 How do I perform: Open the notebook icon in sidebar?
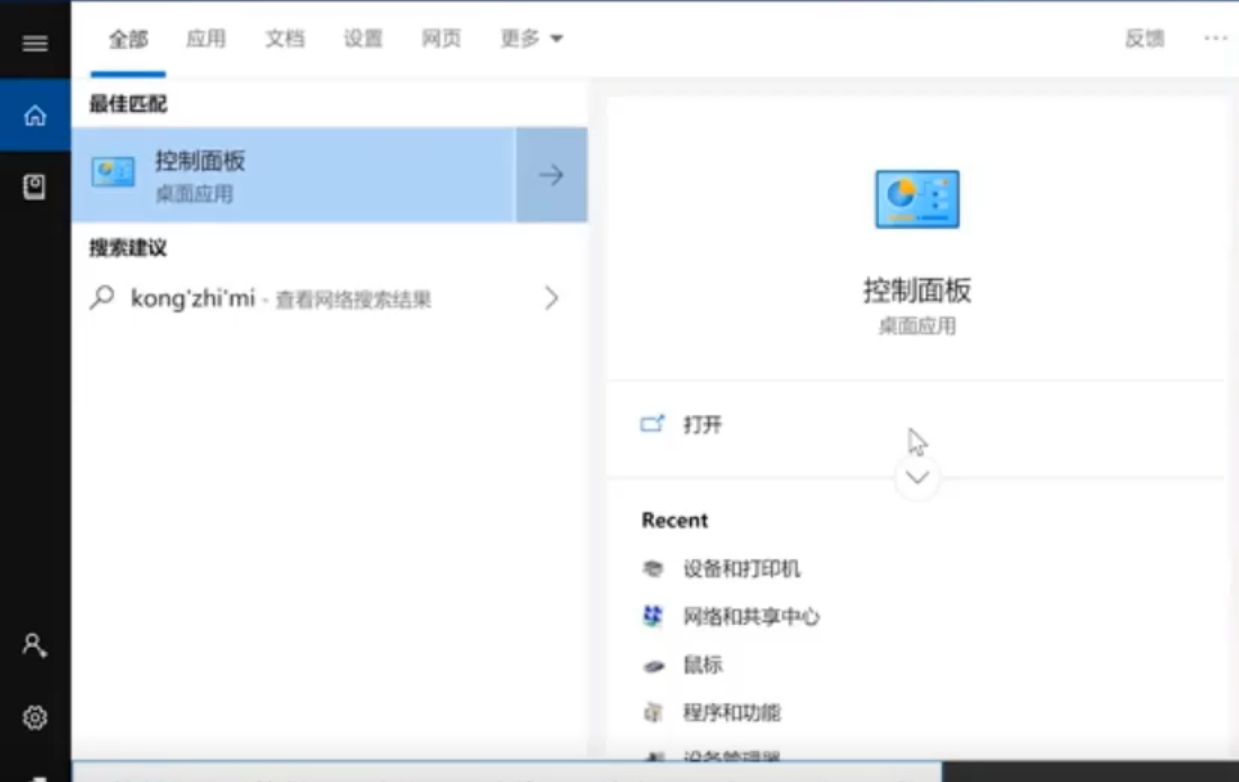click(35, 187)
